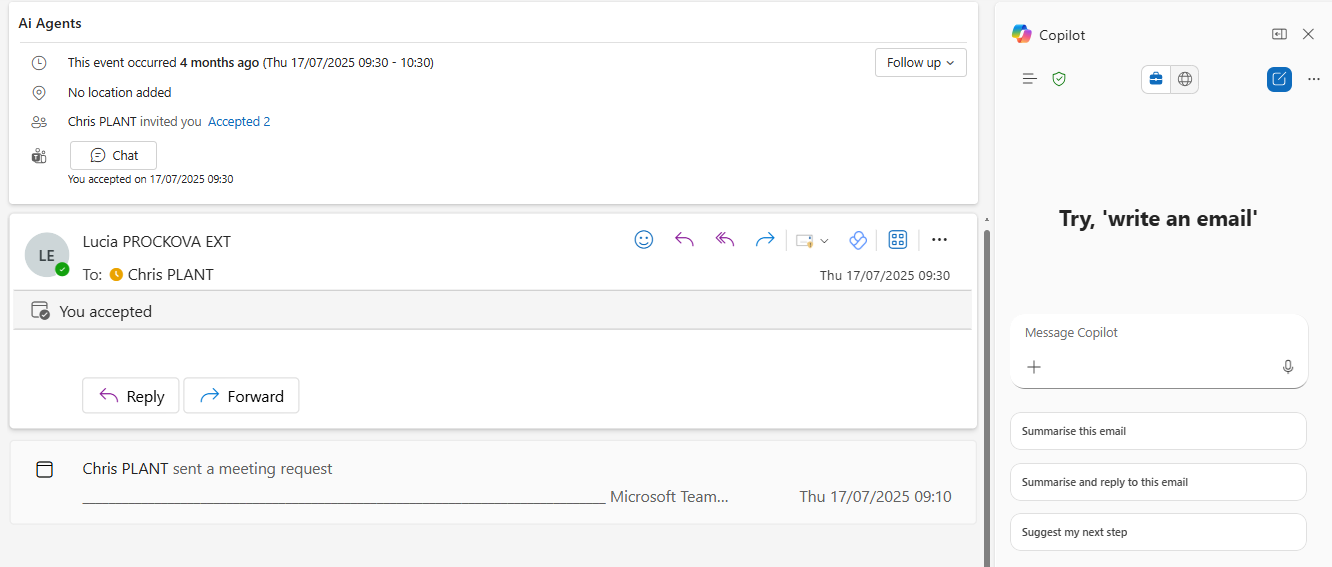This screenshot has width=1332, height=567.
Task: Start a new Copilot chat
Action: point(1279,79)
